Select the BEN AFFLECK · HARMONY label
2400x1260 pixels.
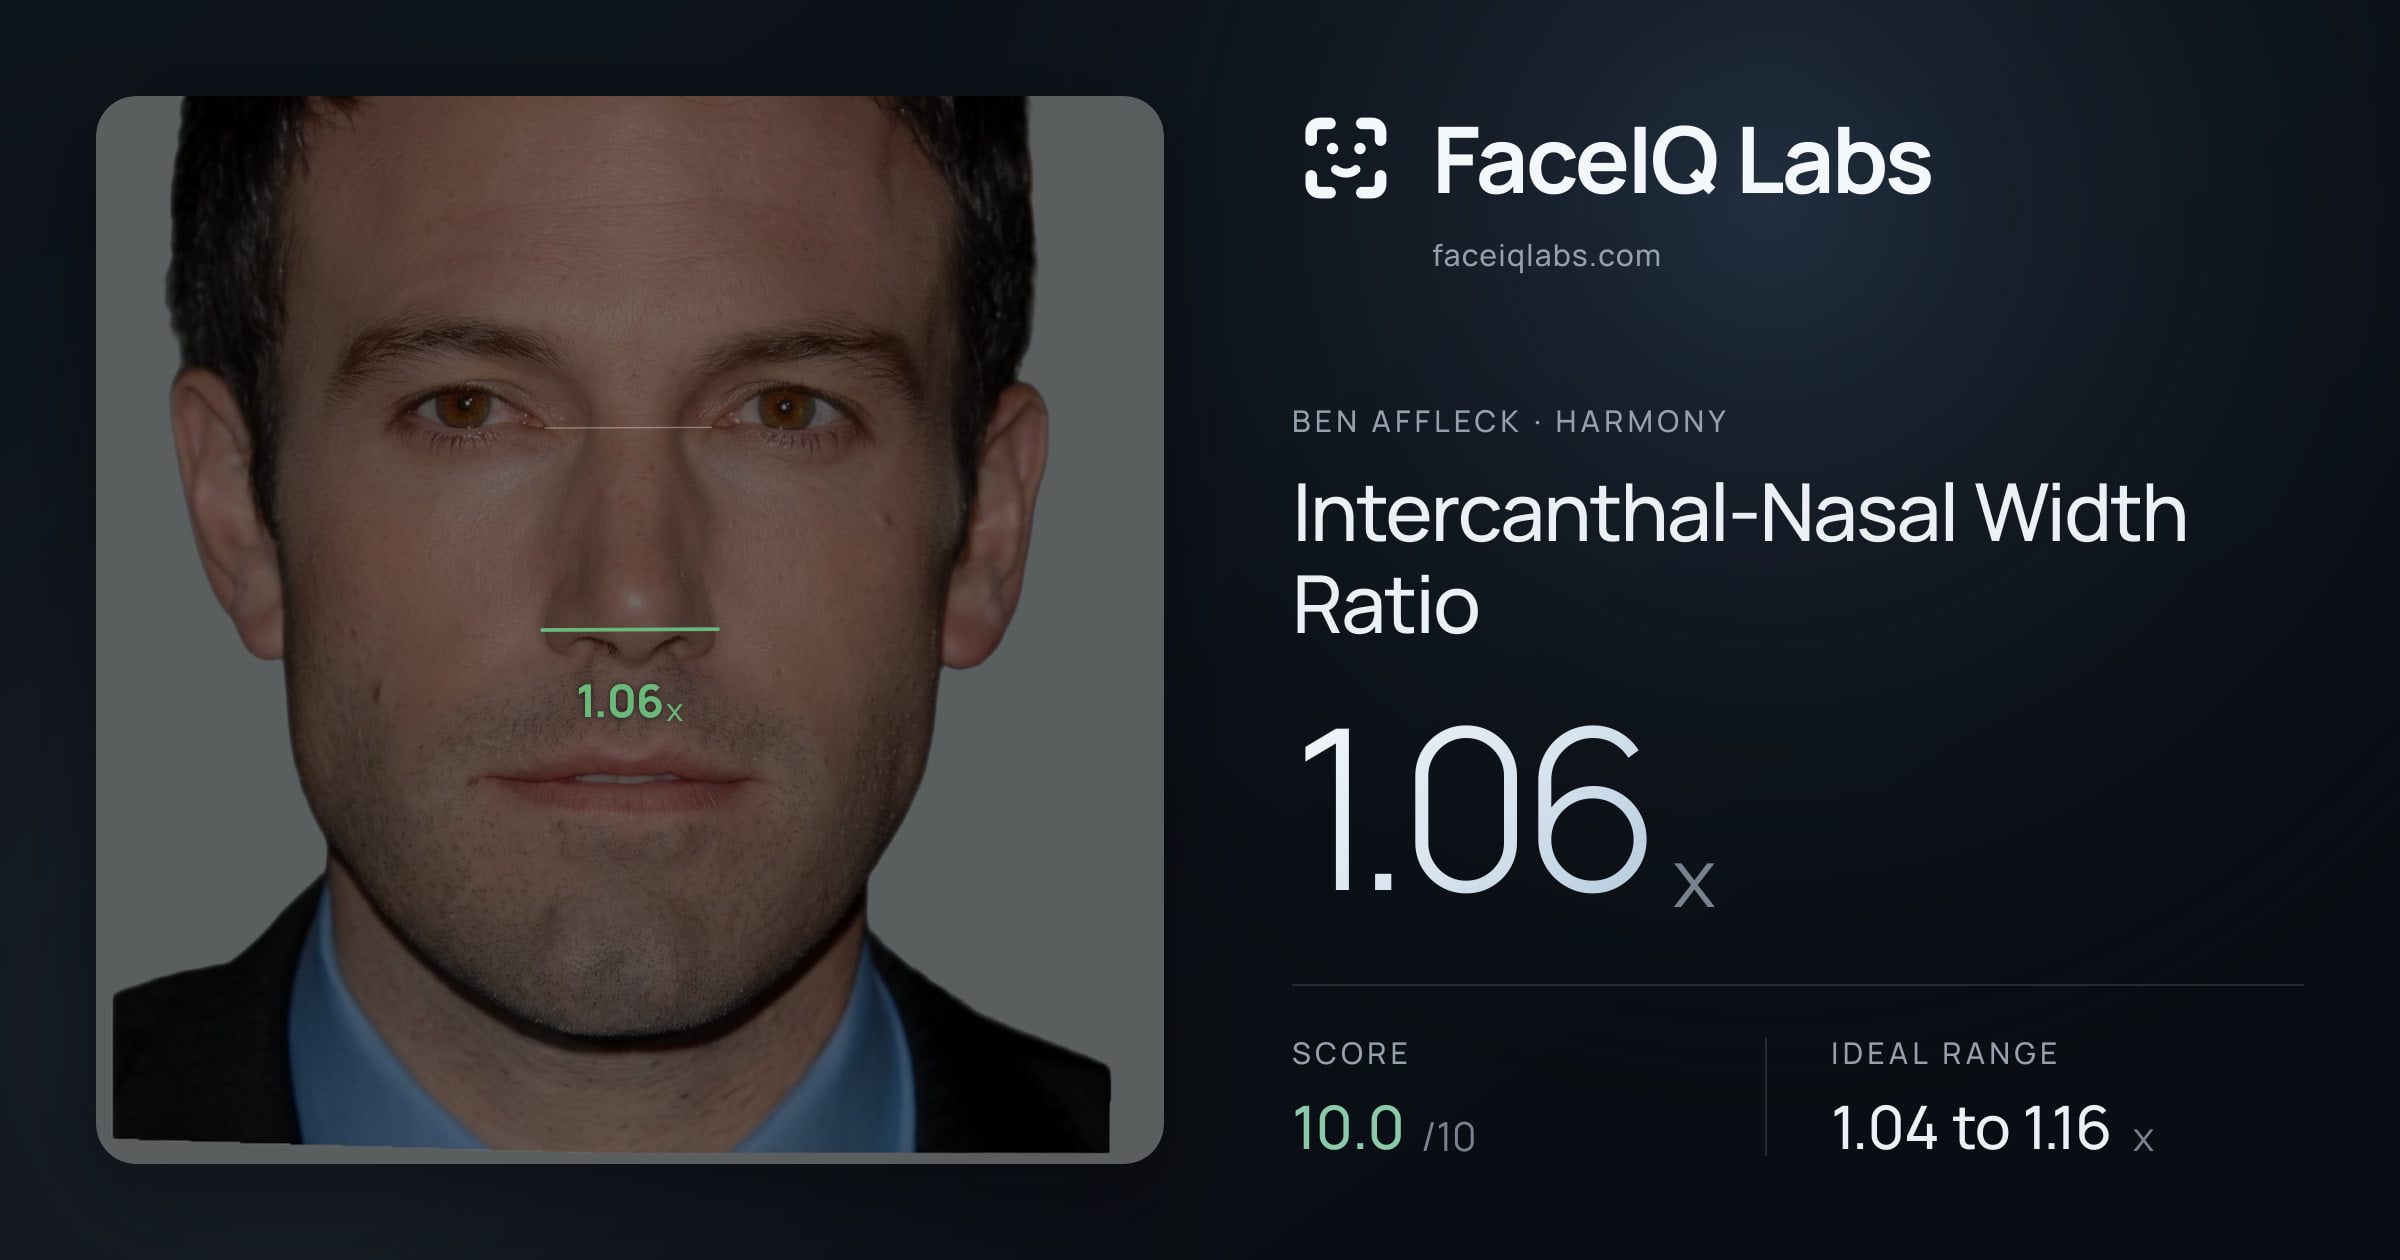click(1509, 422)
